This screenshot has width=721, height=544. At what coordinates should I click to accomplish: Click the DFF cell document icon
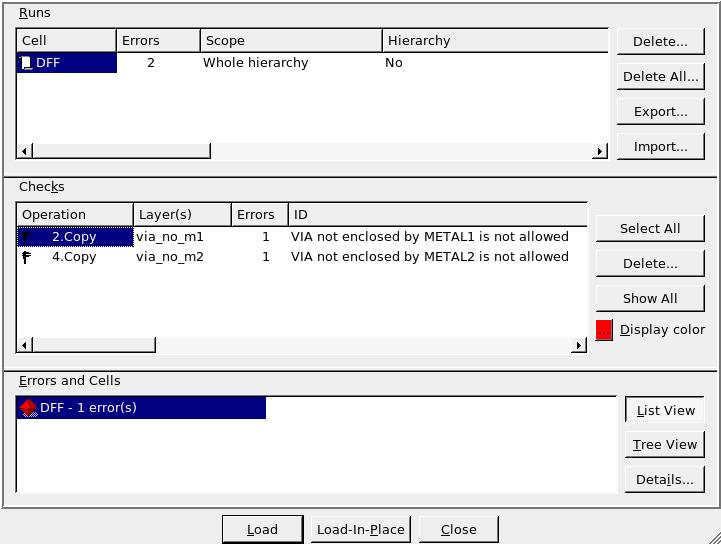click(x=27, y=63)
